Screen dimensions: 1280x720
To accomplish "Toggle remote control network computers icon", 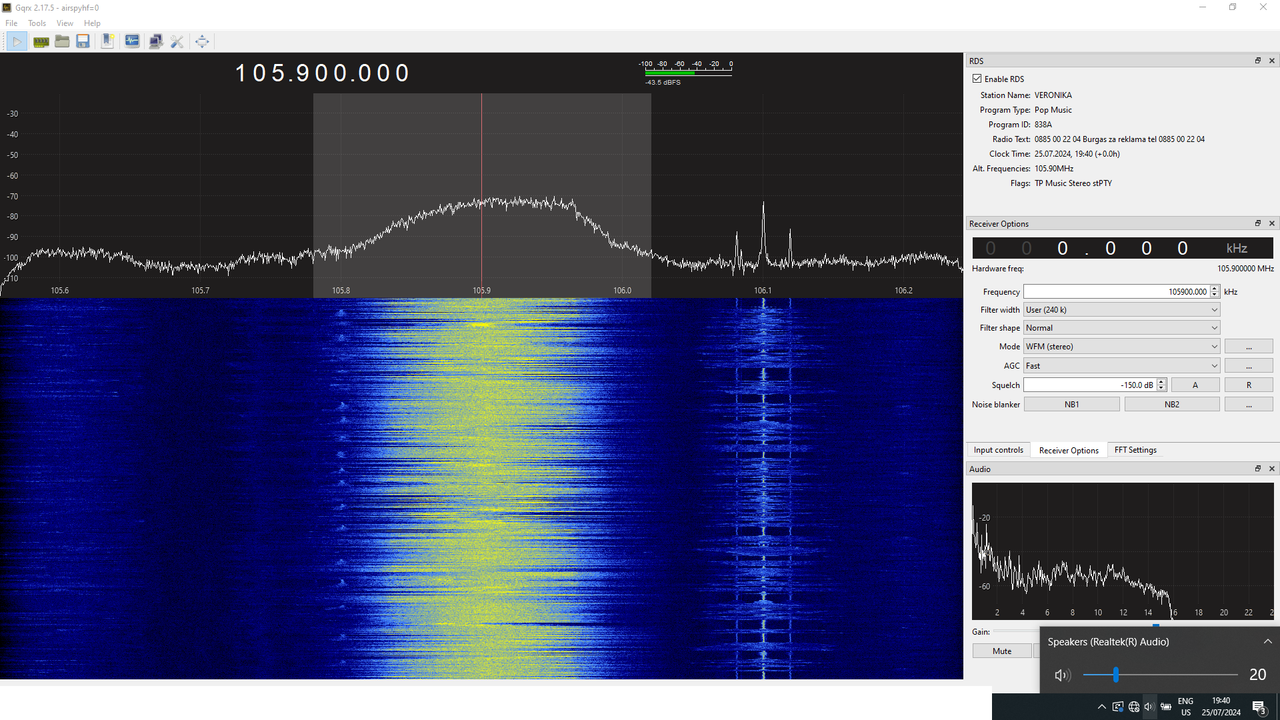I will [x=155, y=41].
